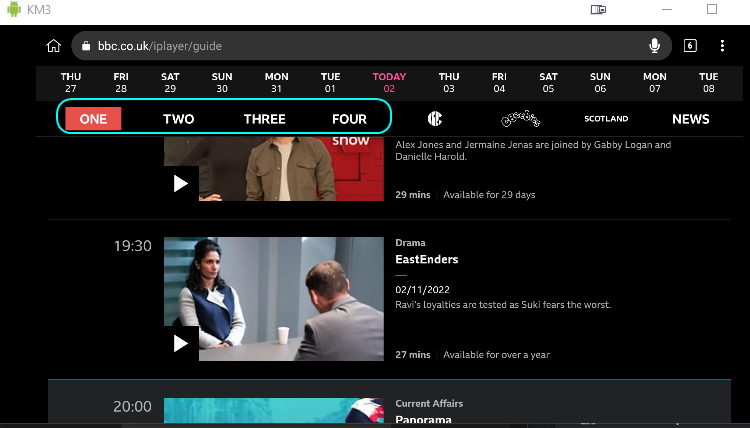Play the EastEnders 19:30 episode
750x428 pixels.
tap(181, 343)
